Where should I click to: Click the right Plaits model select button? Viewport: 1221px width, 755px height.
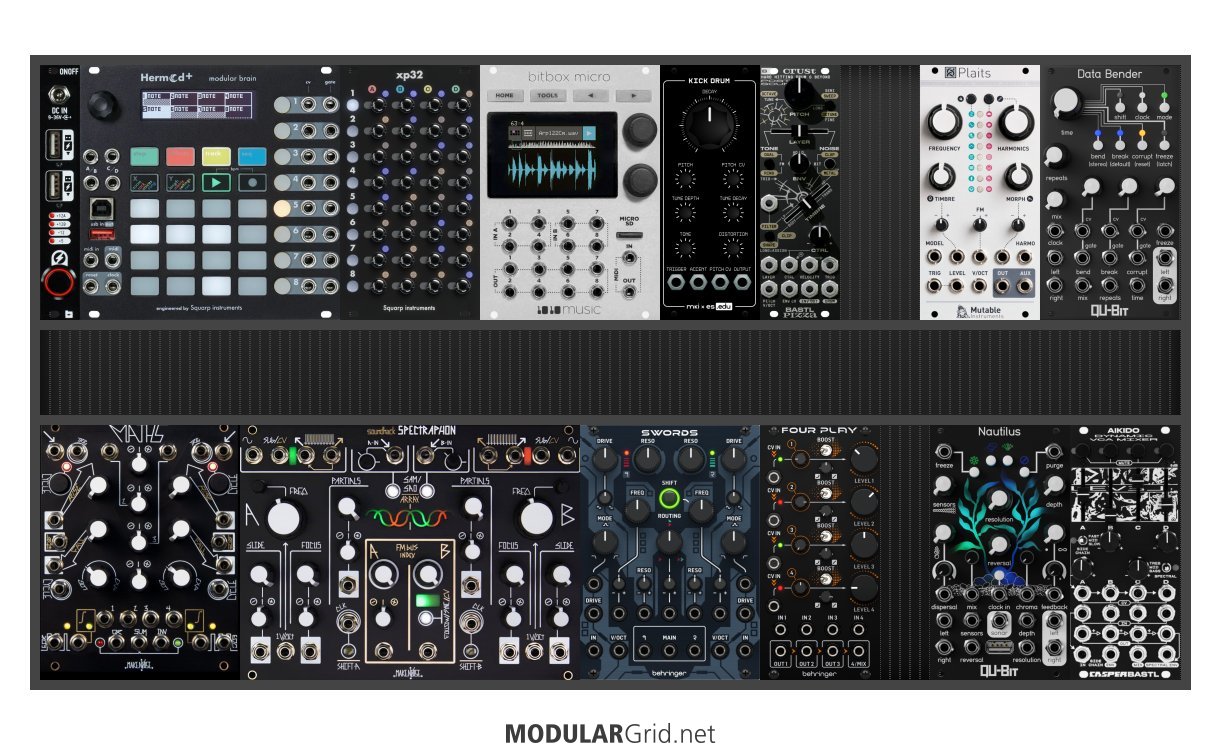(989, 99)
